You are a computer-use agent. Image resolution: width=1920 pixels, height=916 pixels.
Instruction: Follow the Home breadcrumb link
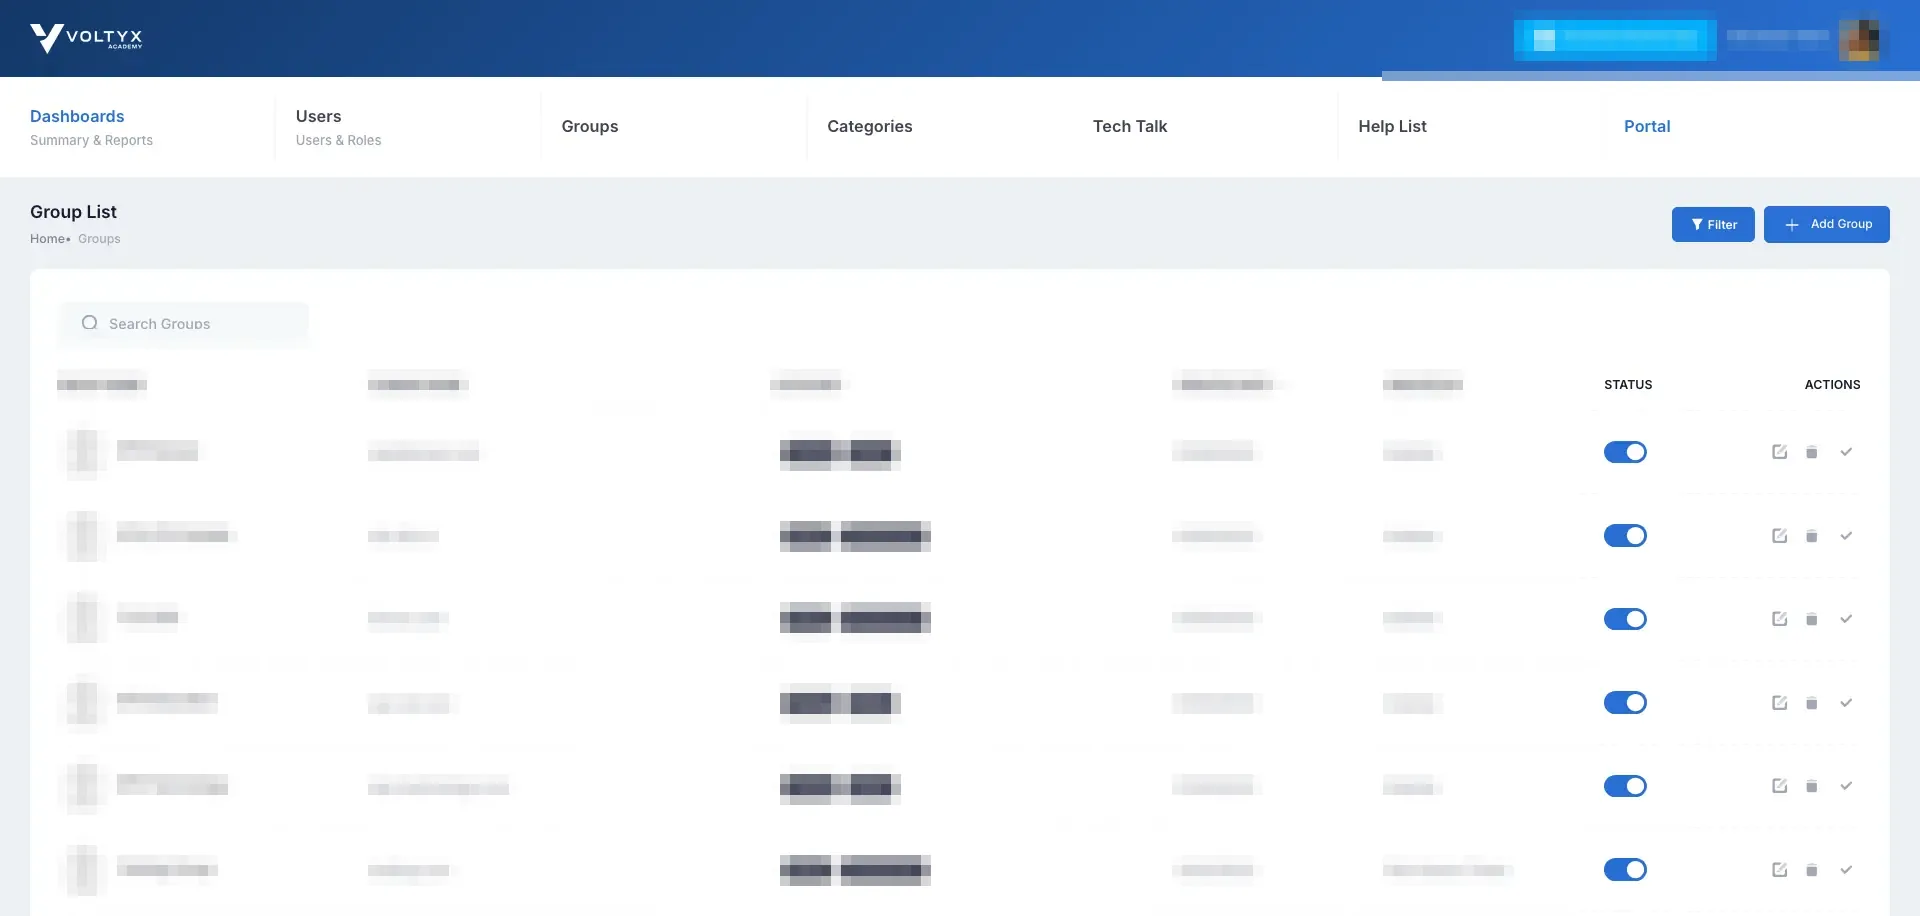[47, 239]
